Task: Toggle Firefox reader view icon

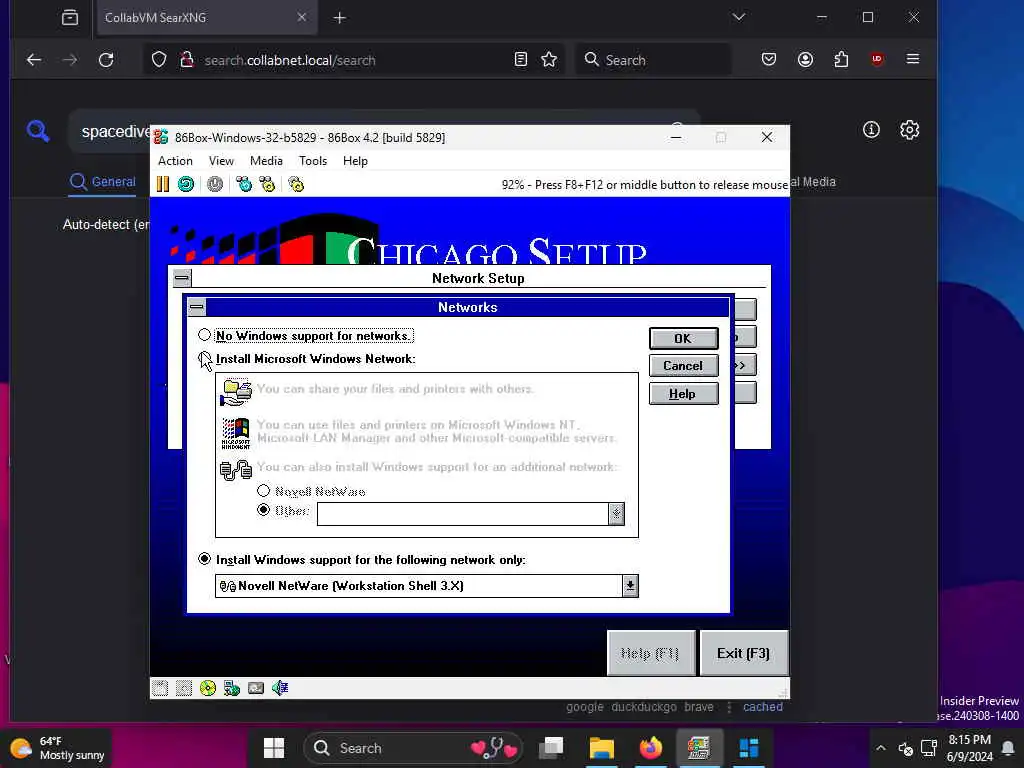Action: pyautogui.click(x=520, y=60)
